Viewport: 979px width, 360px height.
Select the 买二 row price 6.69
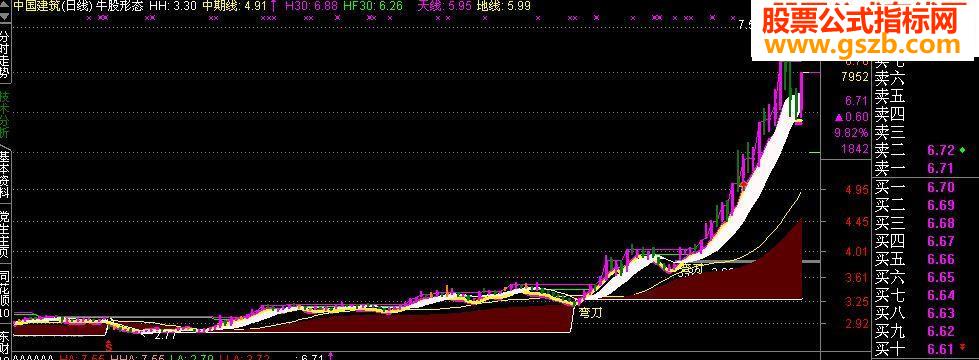coord(940,205)
